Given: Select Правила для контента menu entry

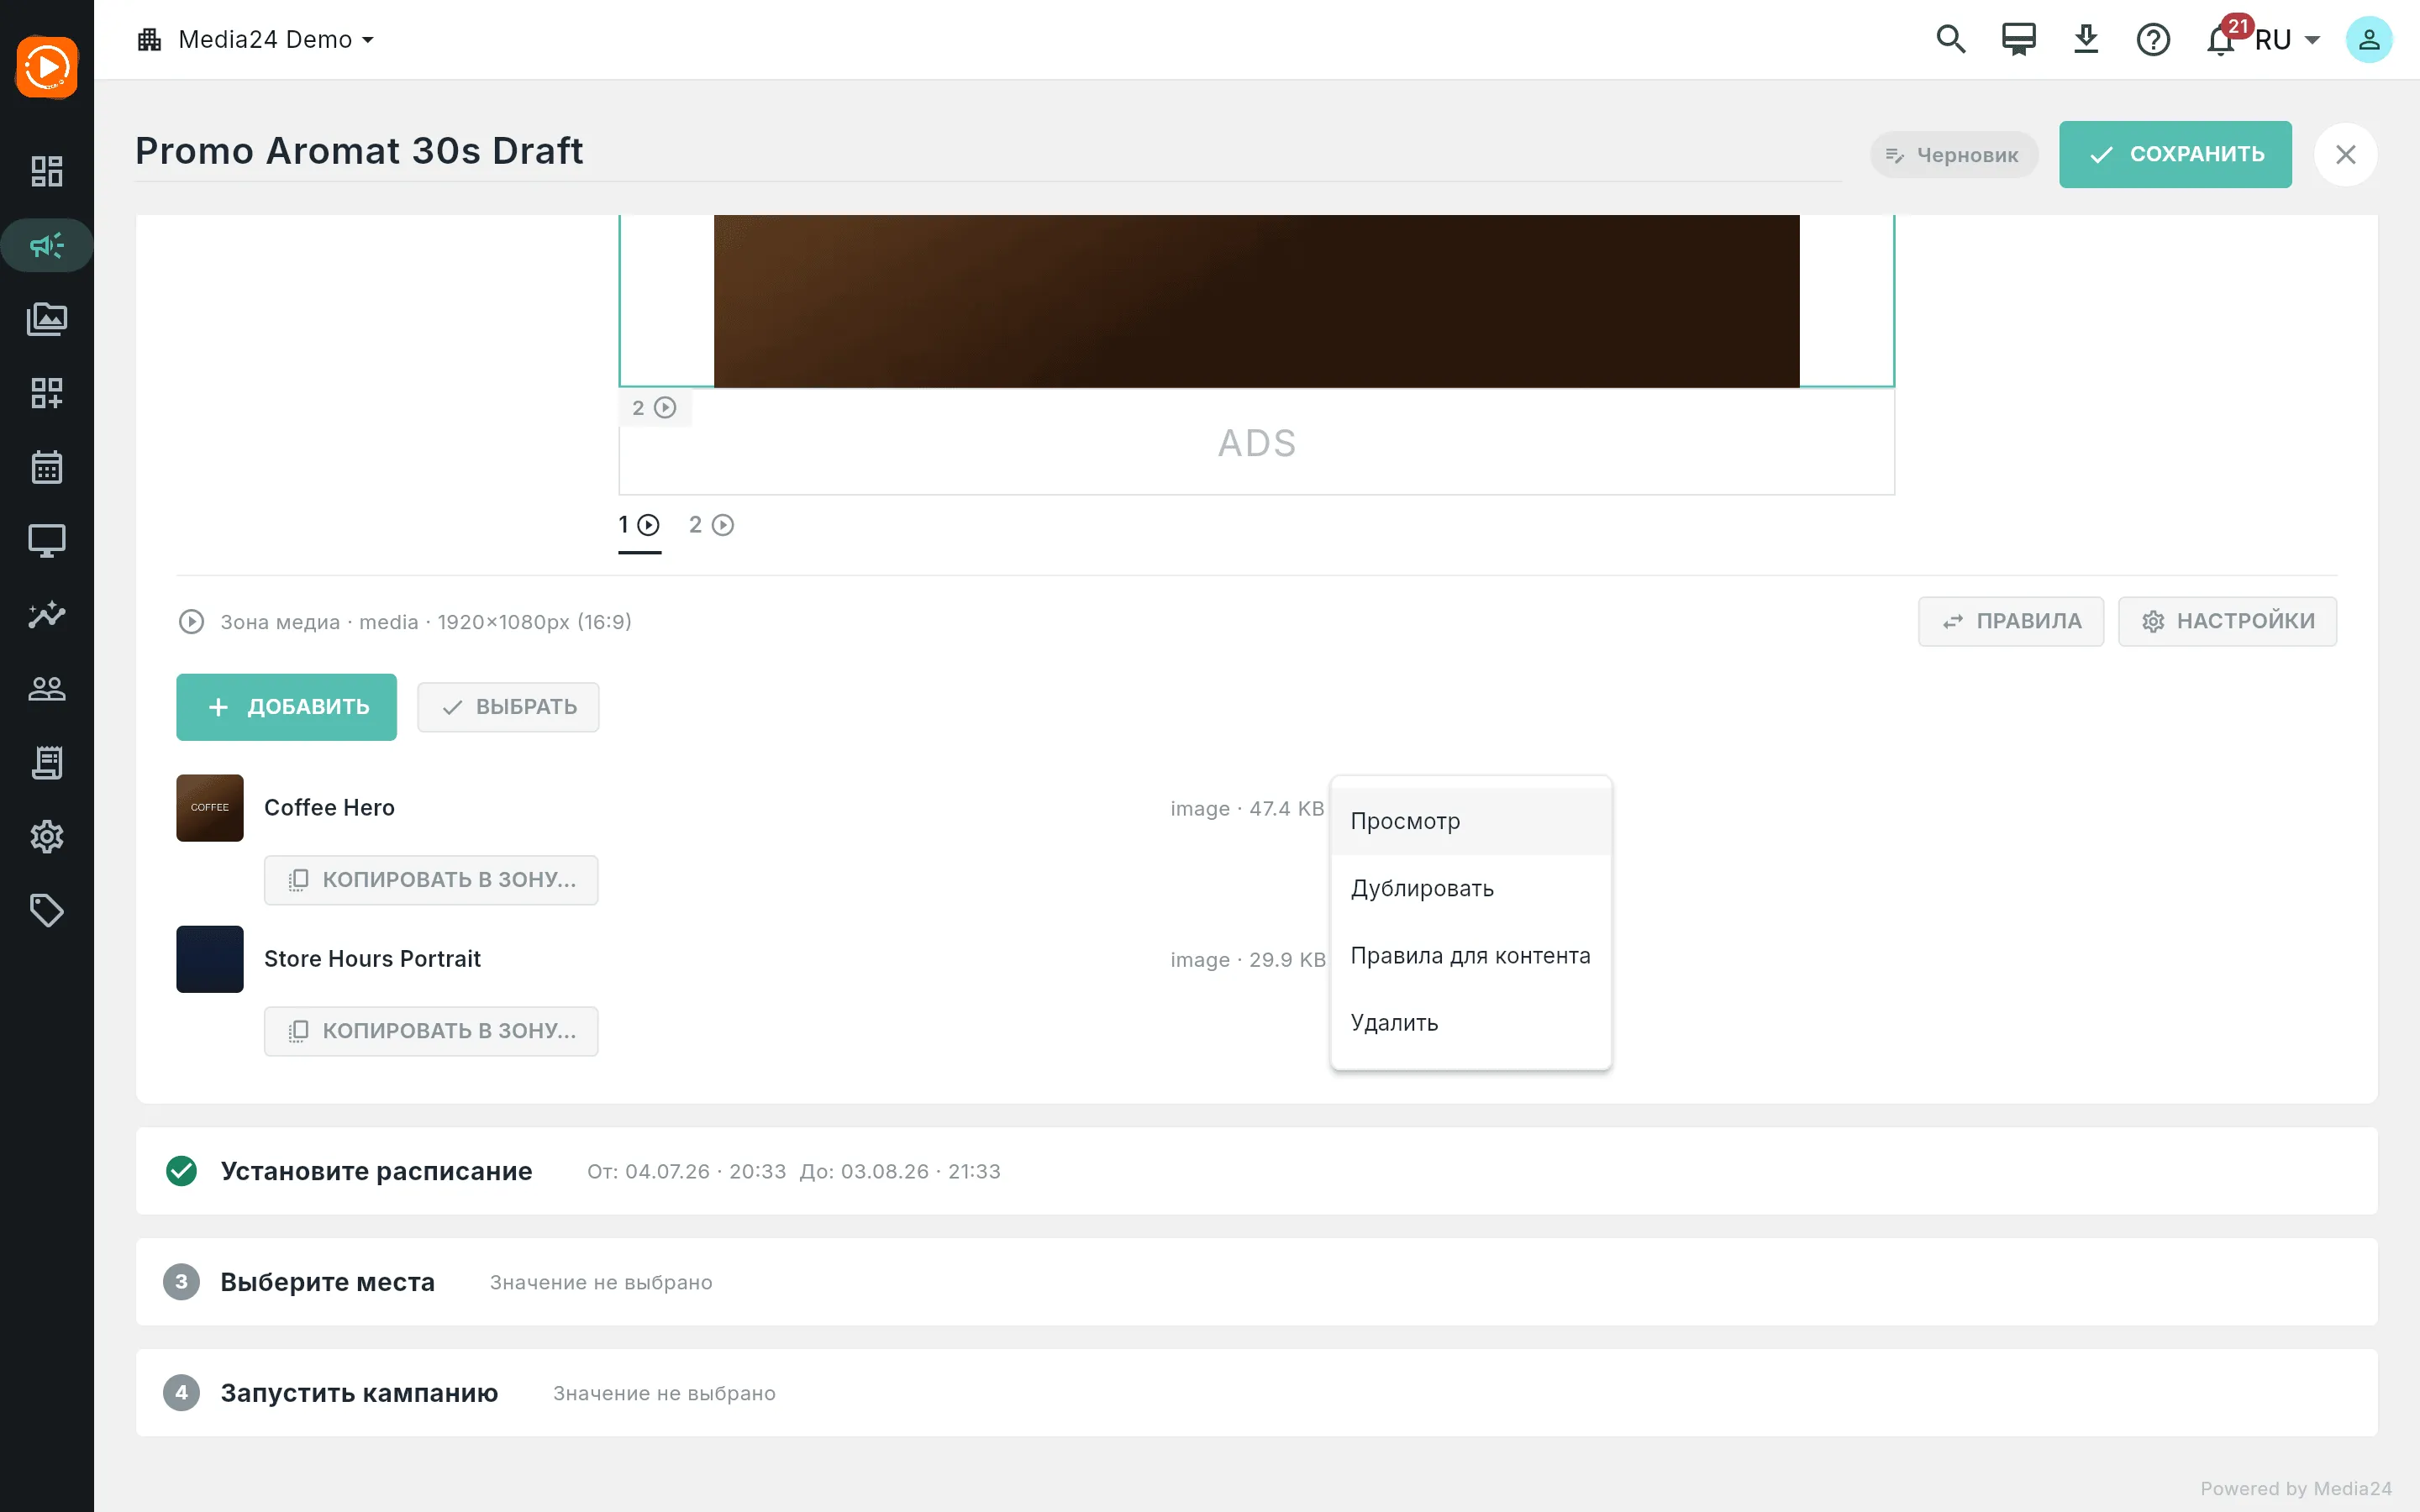Looking at the screenshot, I should pyautogui.click(x=1471, y=955).
